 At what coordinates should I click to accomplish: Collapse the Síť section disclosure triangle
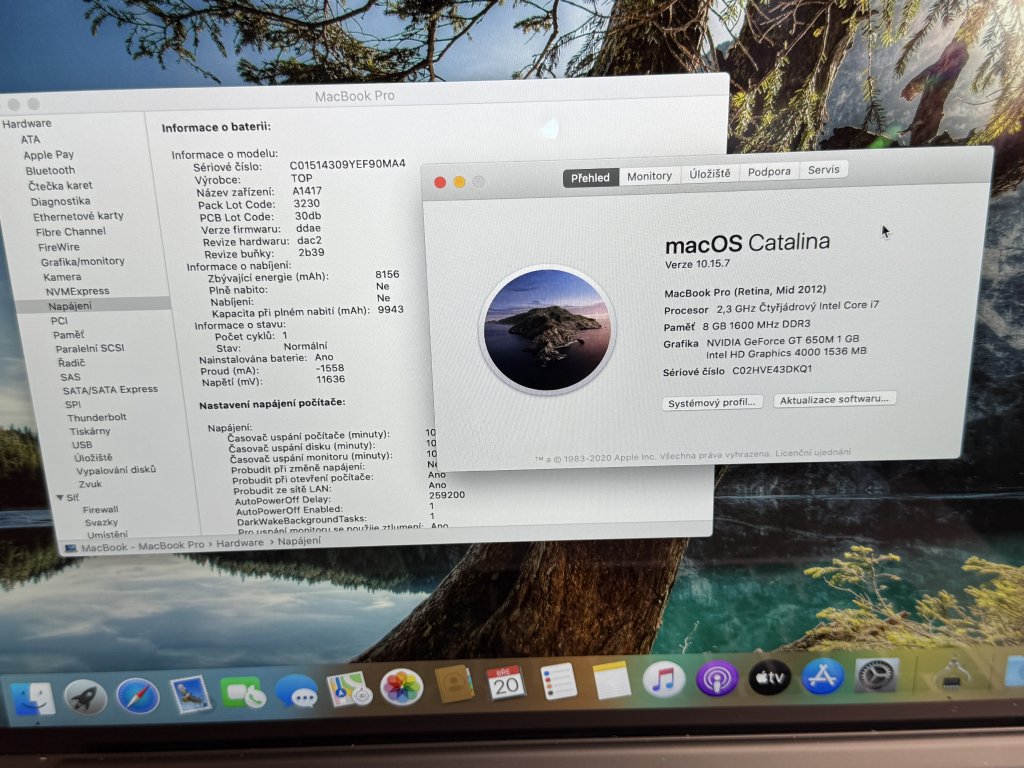[x=61, y=498]
